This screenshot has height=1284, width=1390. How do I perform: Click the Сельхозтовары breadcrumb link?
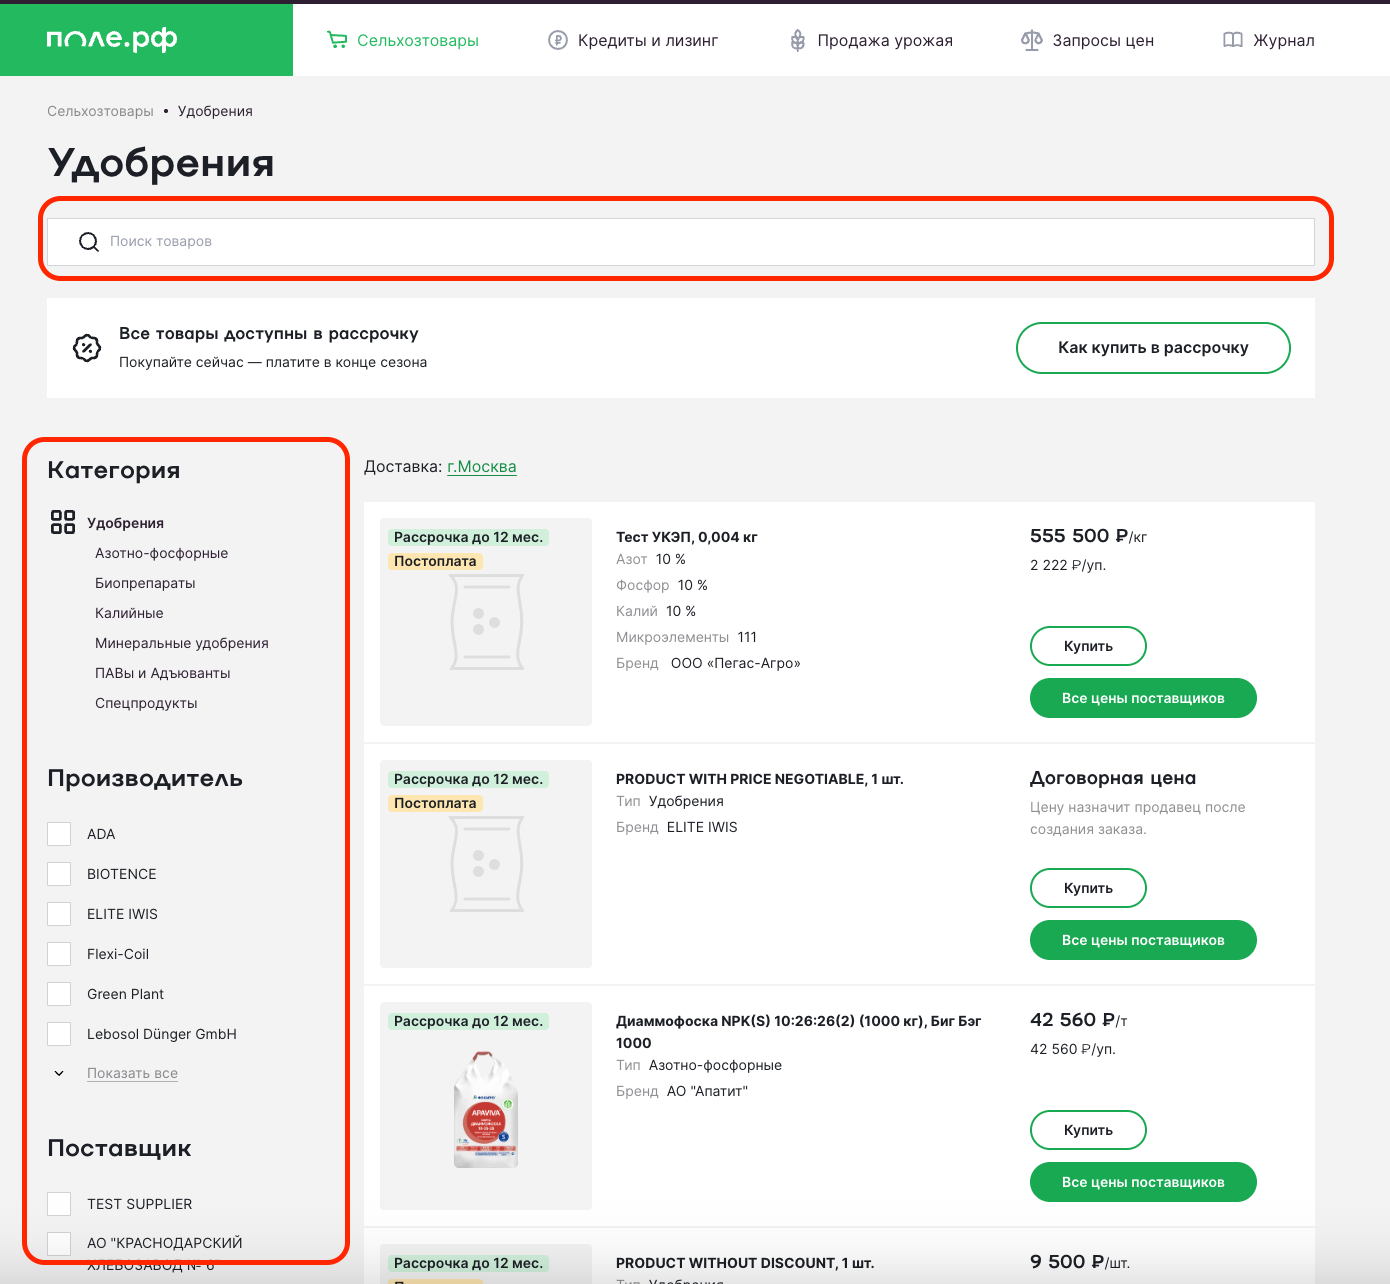click(100, 111)
